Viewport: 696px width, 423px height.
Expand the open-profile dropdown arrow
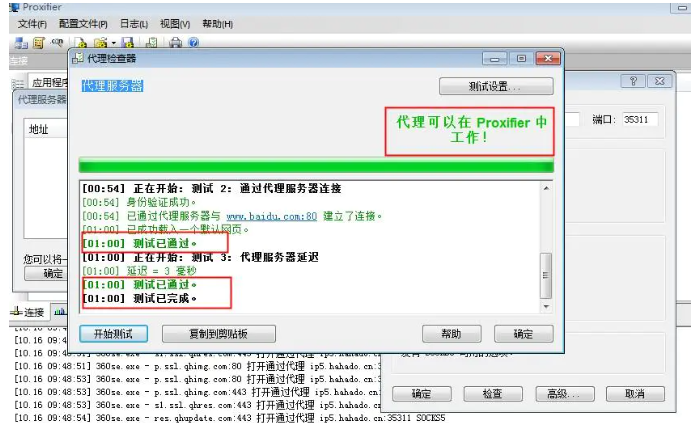point(114,43)
